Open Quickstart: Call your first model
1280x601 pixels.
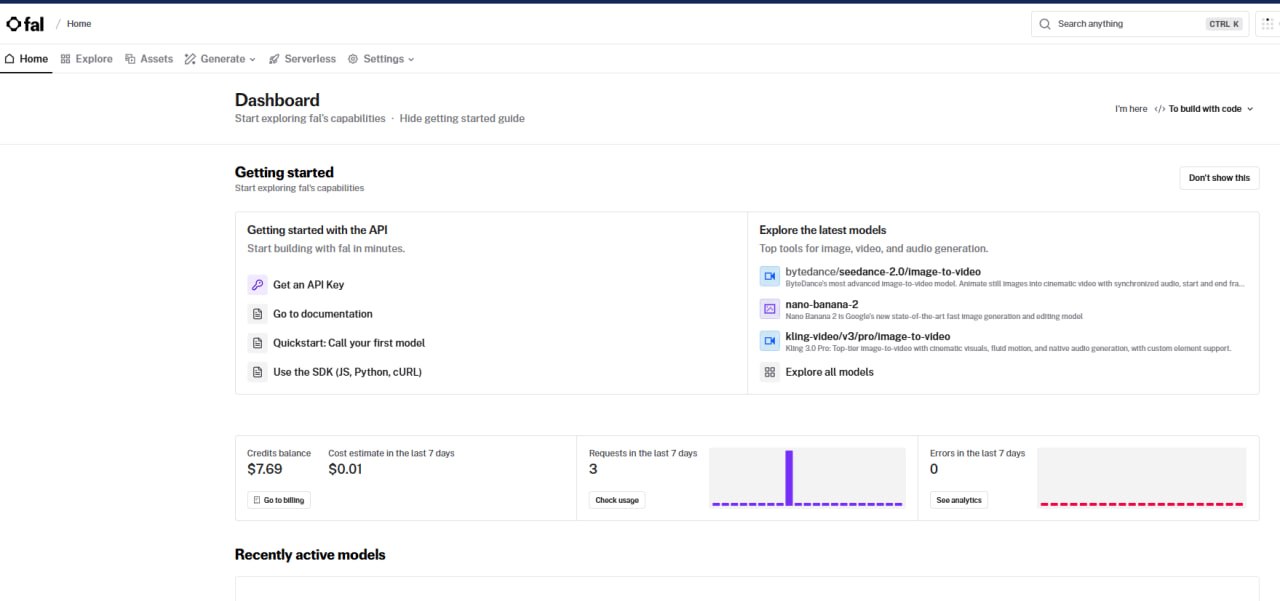(x=349, y=343)
